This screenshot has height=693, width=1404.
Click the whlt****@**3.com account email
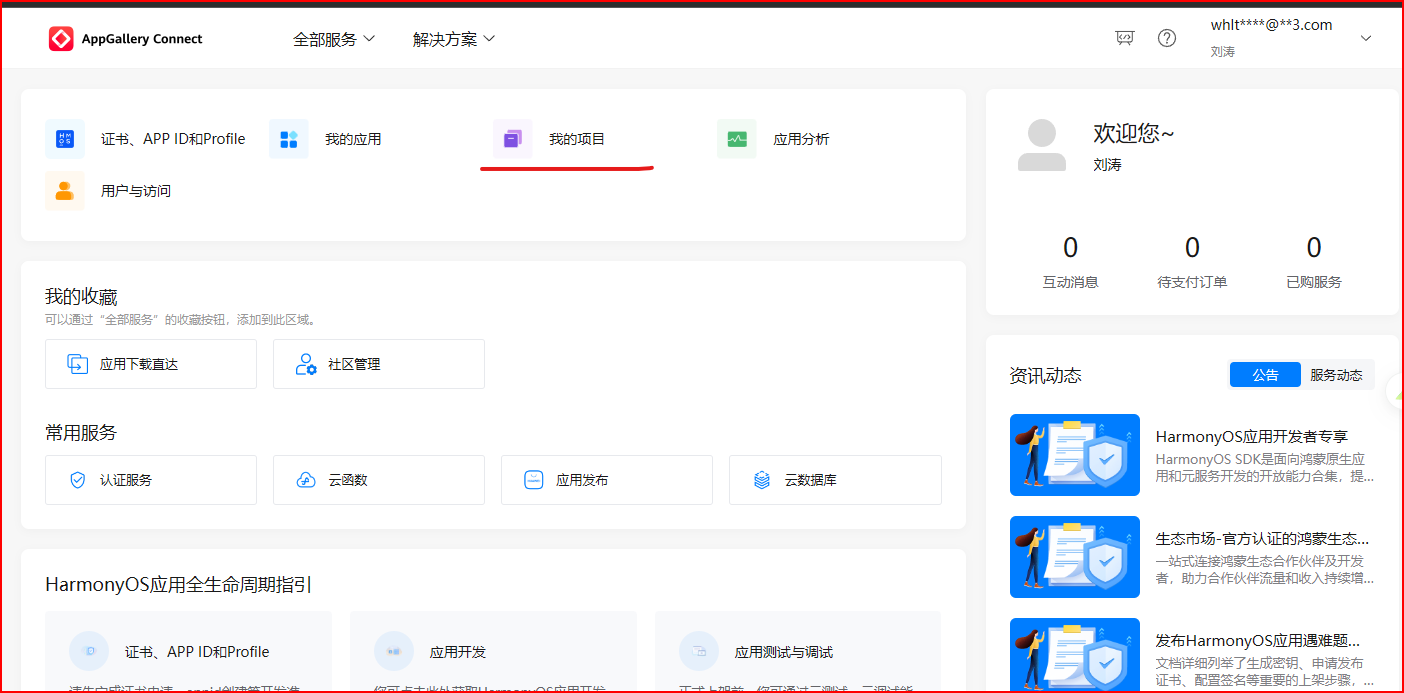click(1271, 25)
